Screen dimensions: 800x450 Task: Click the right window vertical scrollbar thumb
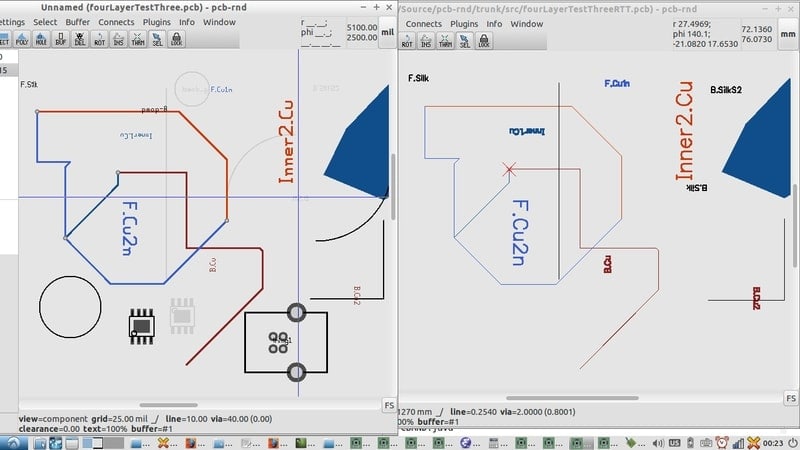pos(795,226)
